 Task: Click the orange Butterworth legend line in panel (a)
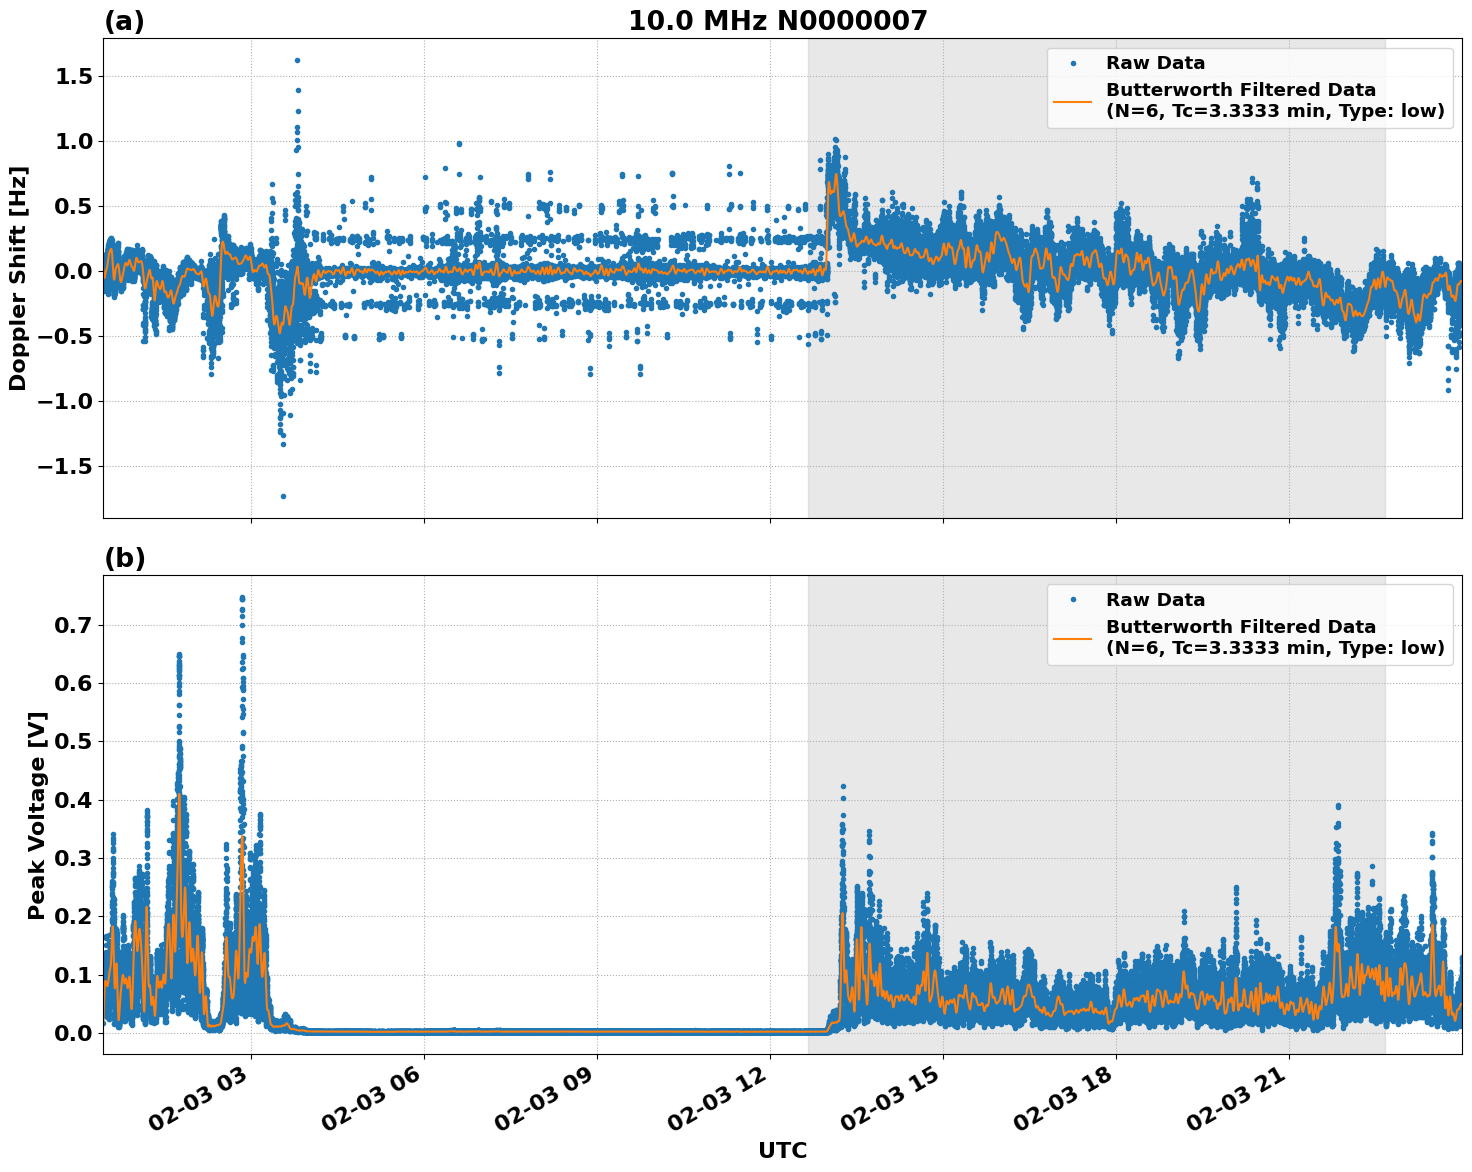1073,101
